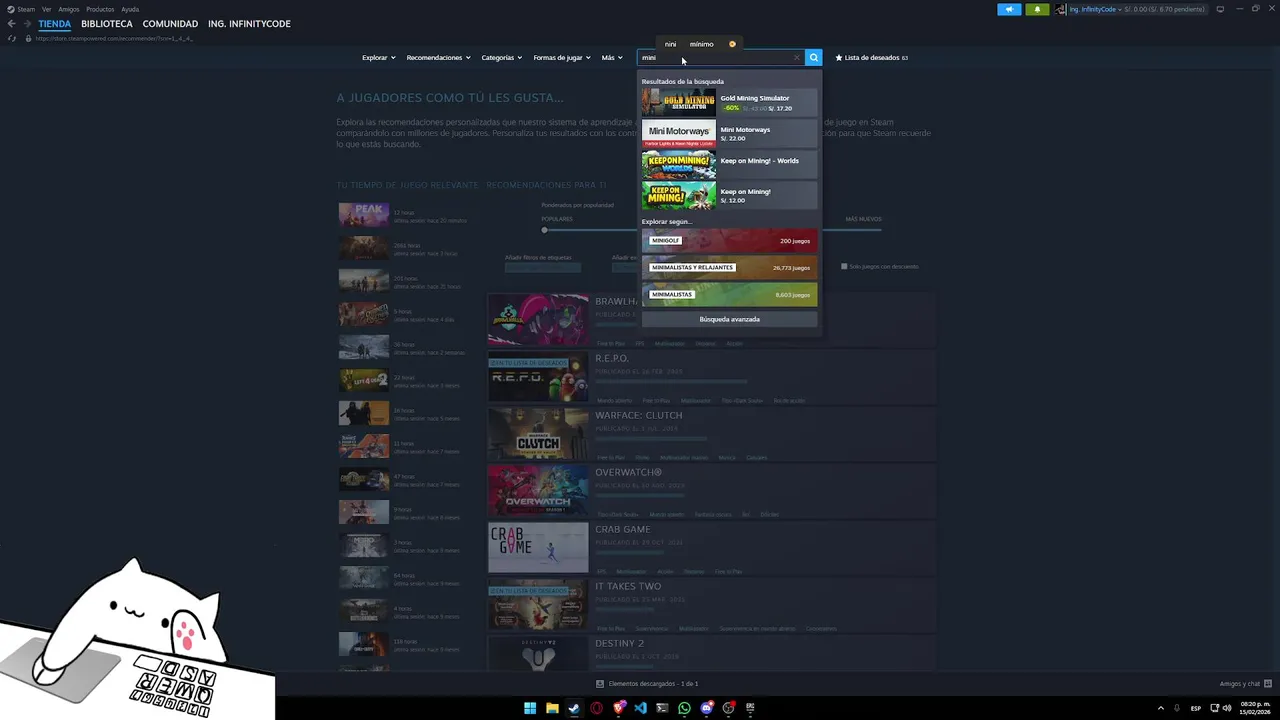Browse the MINIGOLF tag with 200 juegos
Image resolution: width=1280 pixels, height=720 pixels.
click(x=729, y=240)
